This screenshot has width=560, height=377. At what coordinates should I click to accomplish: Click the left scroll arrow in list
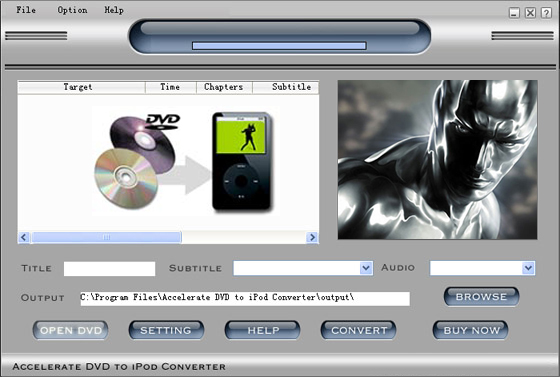[24, 237]
